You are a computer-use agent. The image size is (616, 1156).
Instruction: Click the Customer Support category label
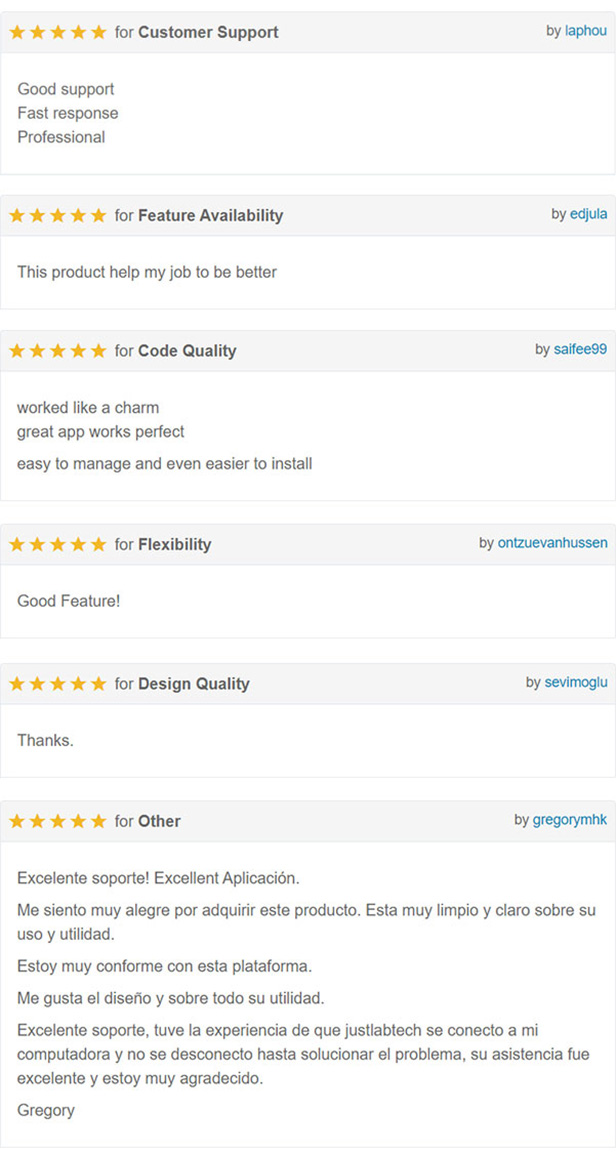pos(209,32)
